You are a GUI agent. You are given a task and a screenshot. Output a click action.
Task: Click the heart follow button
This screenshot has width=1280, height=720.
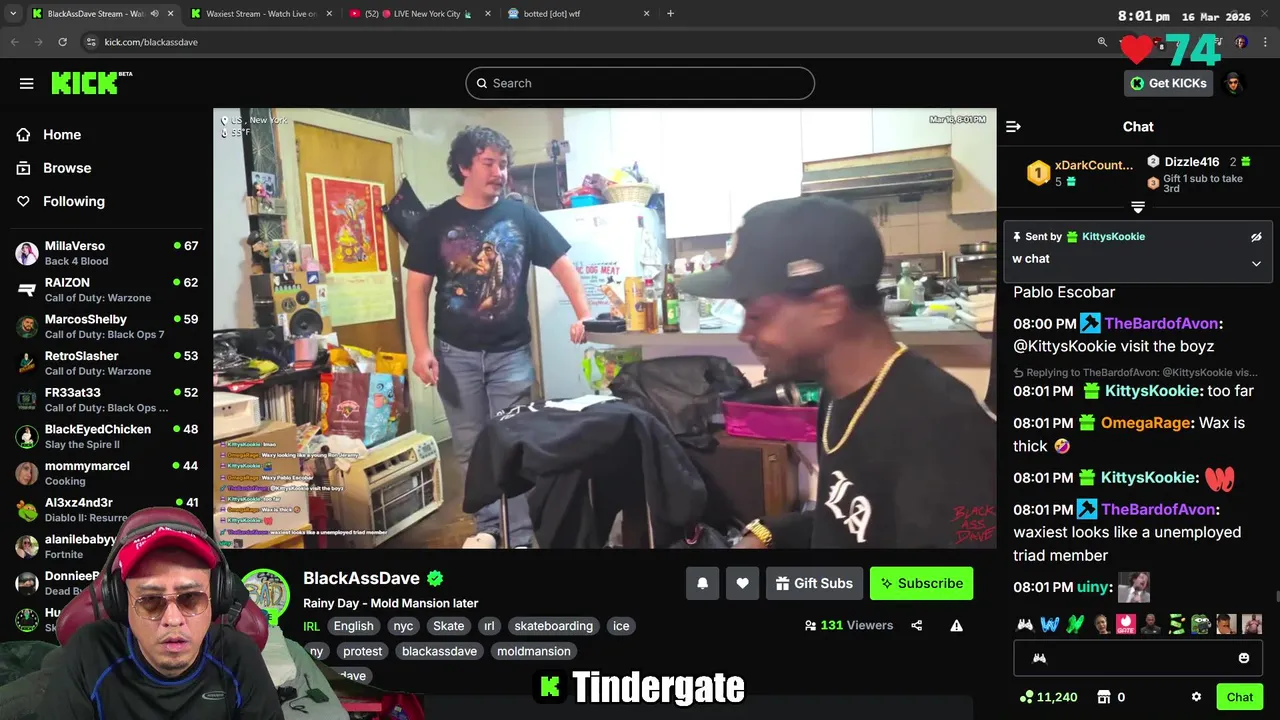pyautogui.click(x=742, y=583)
